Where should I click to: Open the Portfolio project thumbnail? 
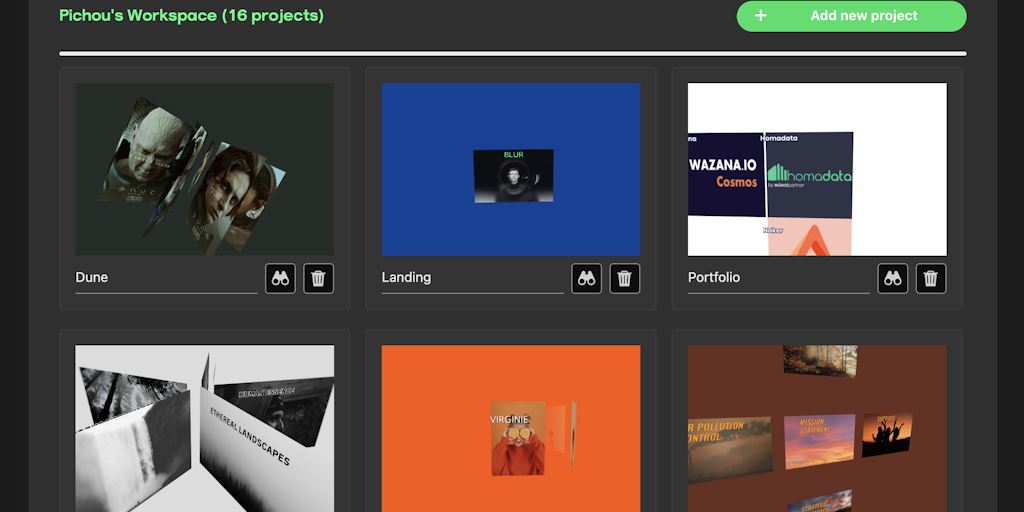tap(817, 169)
